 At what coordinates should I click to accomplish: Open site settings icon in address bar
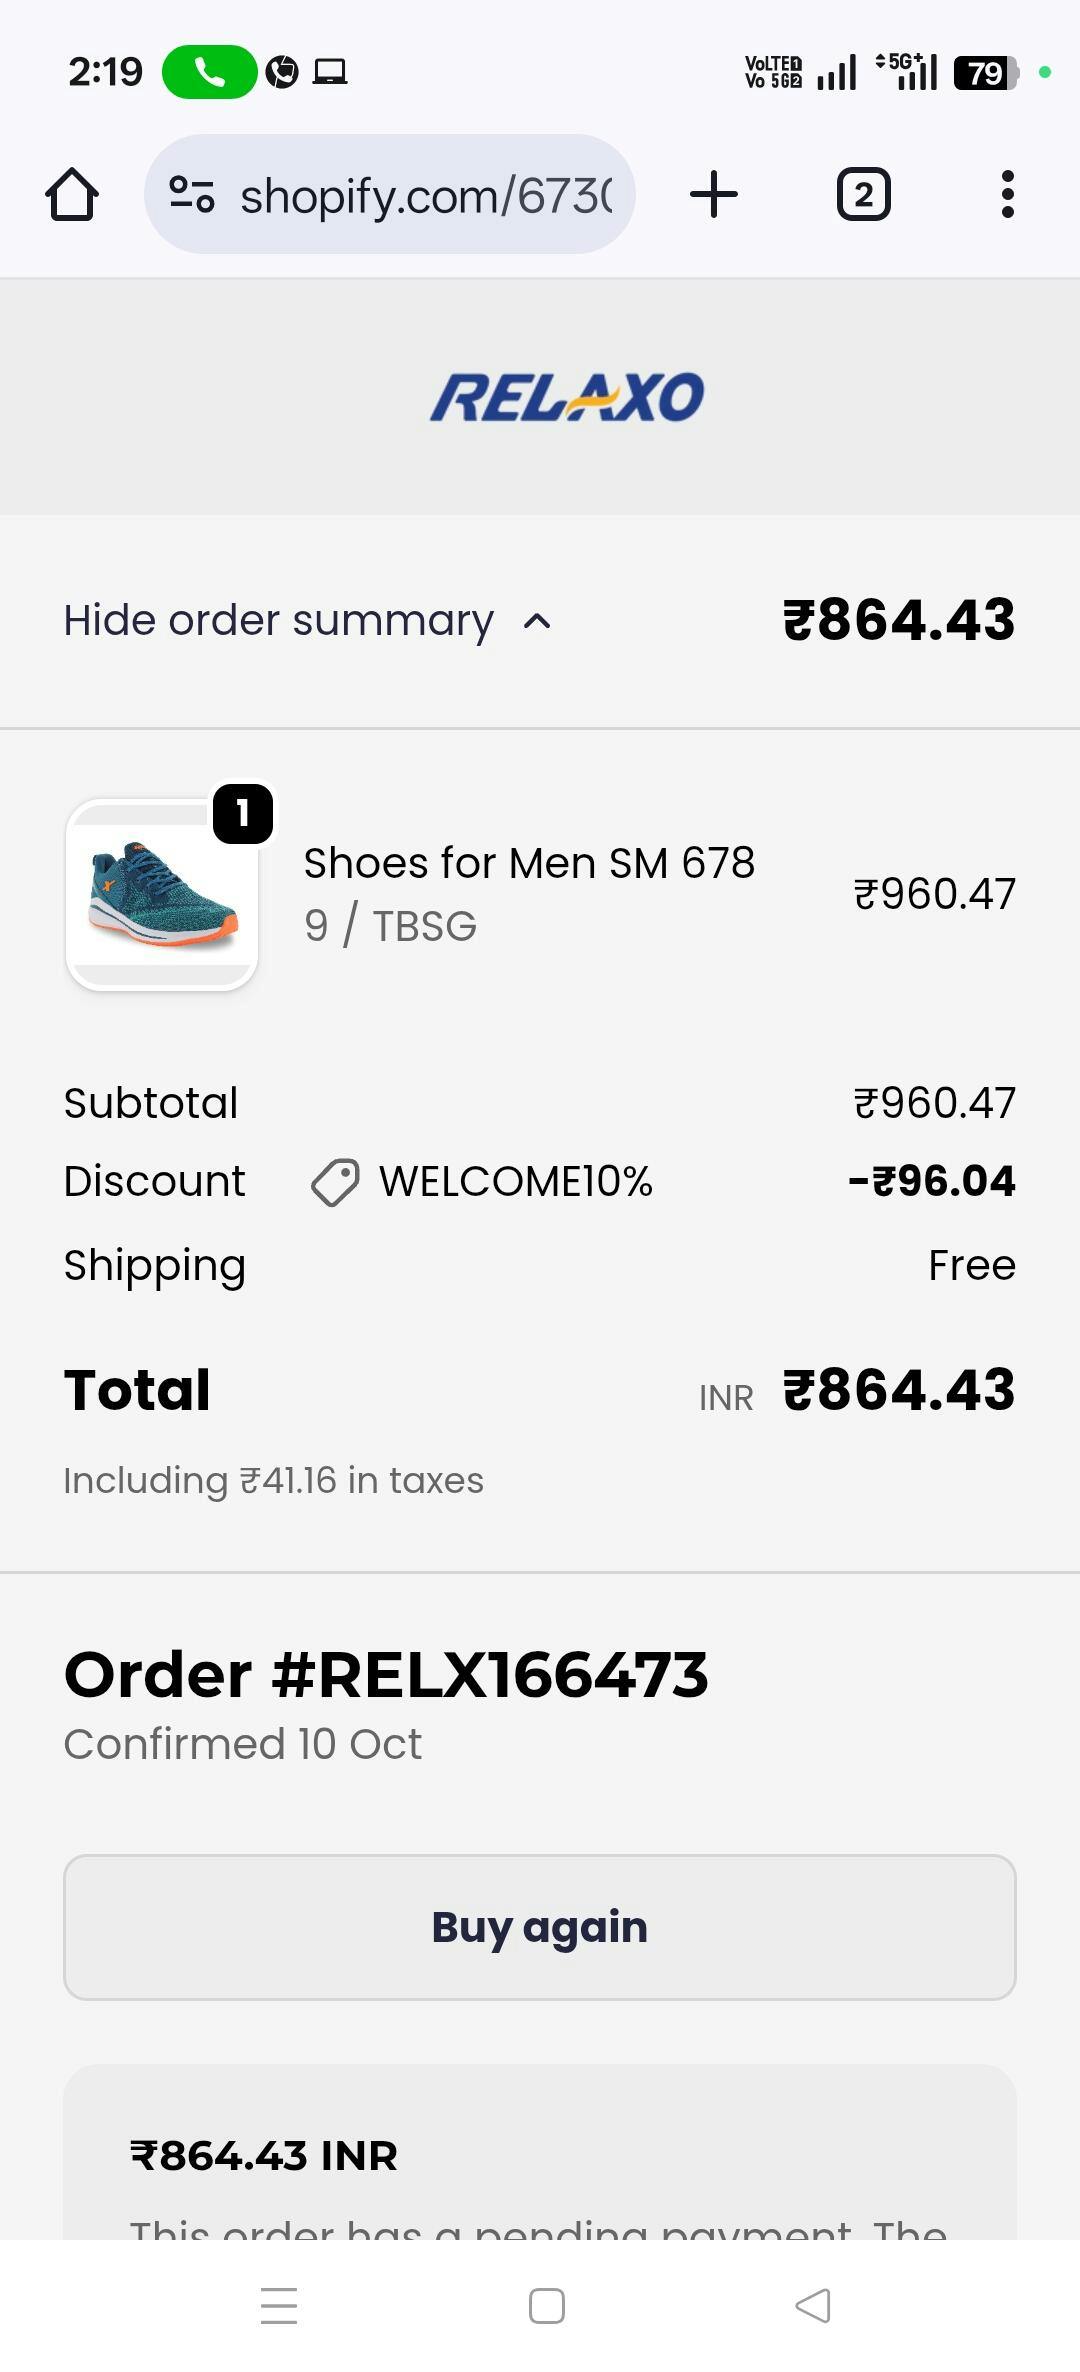191,194
